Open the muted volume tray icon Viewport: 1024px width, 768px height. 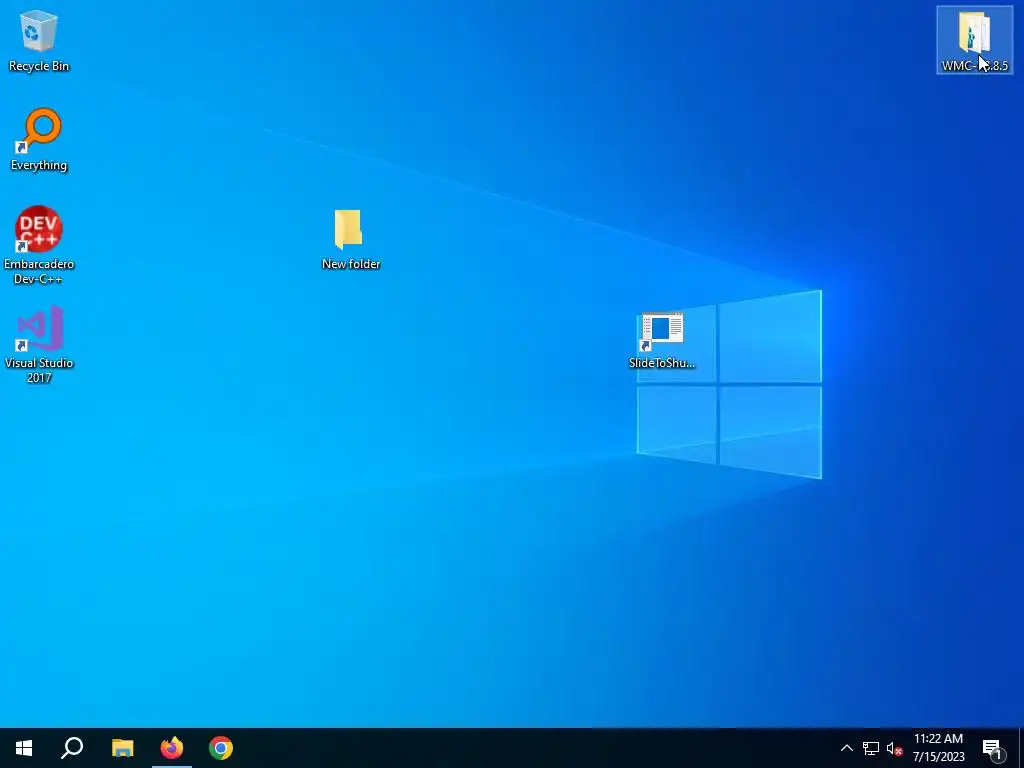pyautogui.click(x=895, y=748)
